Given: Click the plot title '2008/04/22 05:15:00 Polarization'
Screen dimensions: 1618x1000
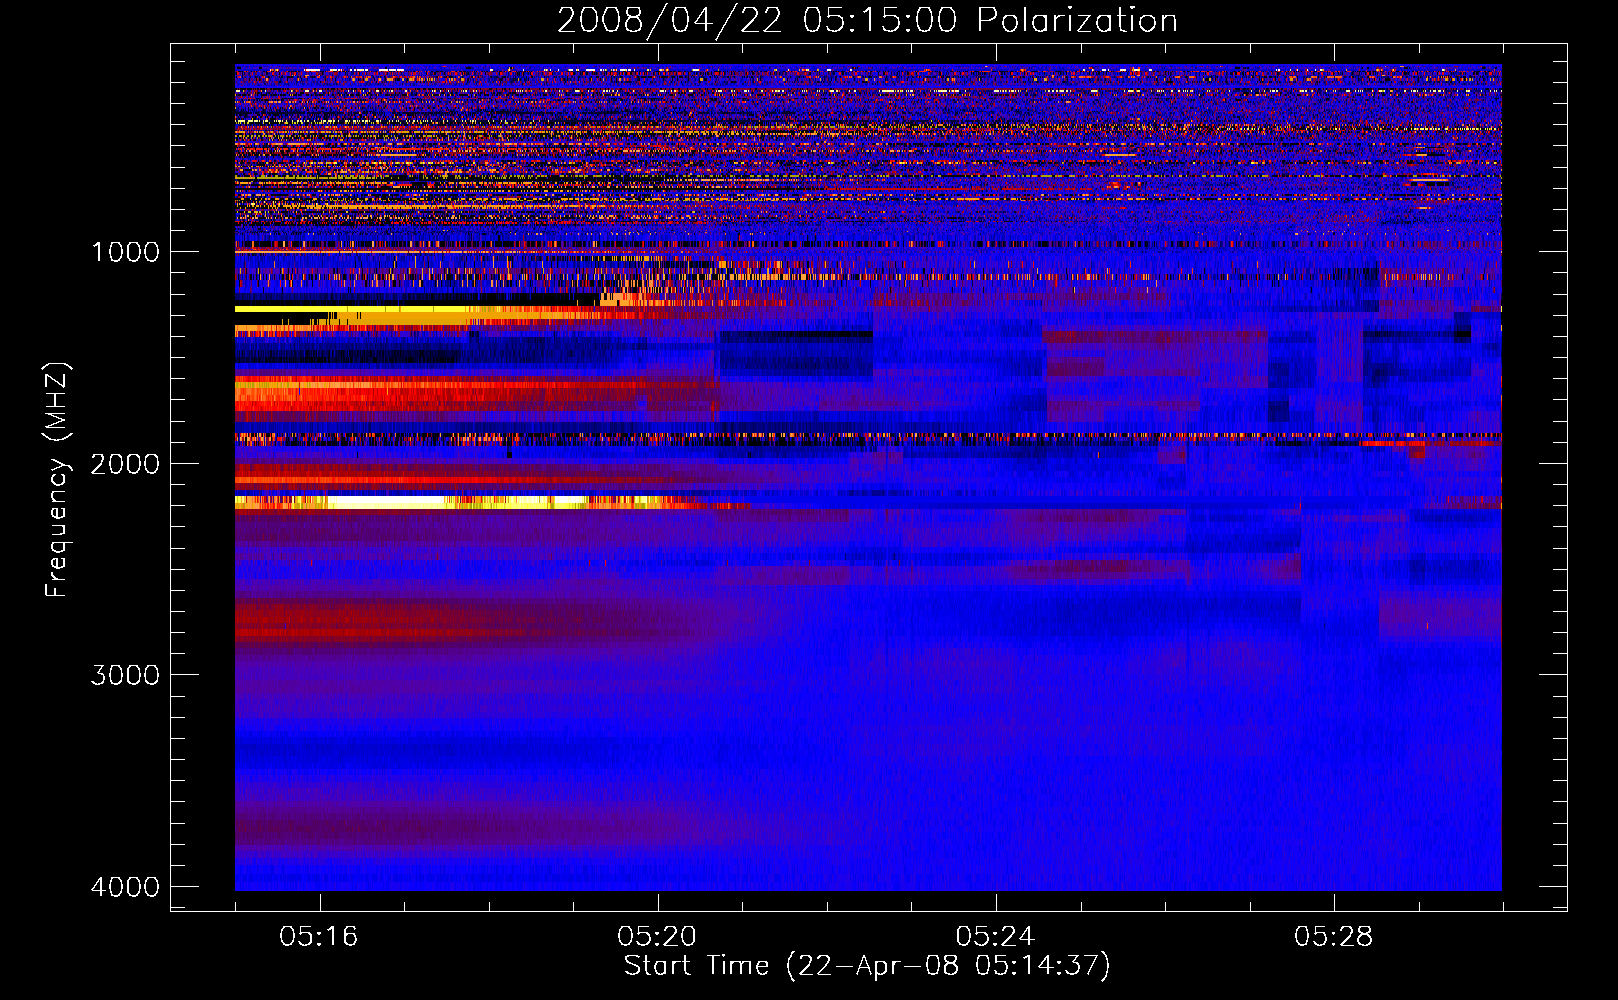Looking at the screenshot, I should 867,20.
